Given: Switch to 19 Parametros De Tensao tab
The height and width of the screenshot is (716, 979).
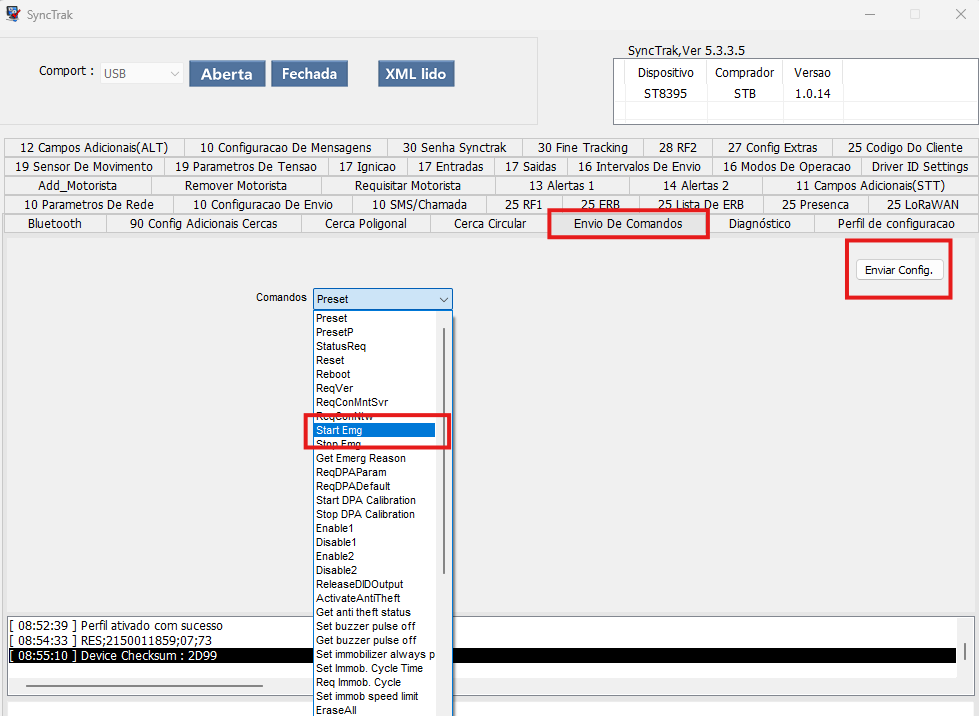Looking at the screenshot, I should (x=246, y=167).
